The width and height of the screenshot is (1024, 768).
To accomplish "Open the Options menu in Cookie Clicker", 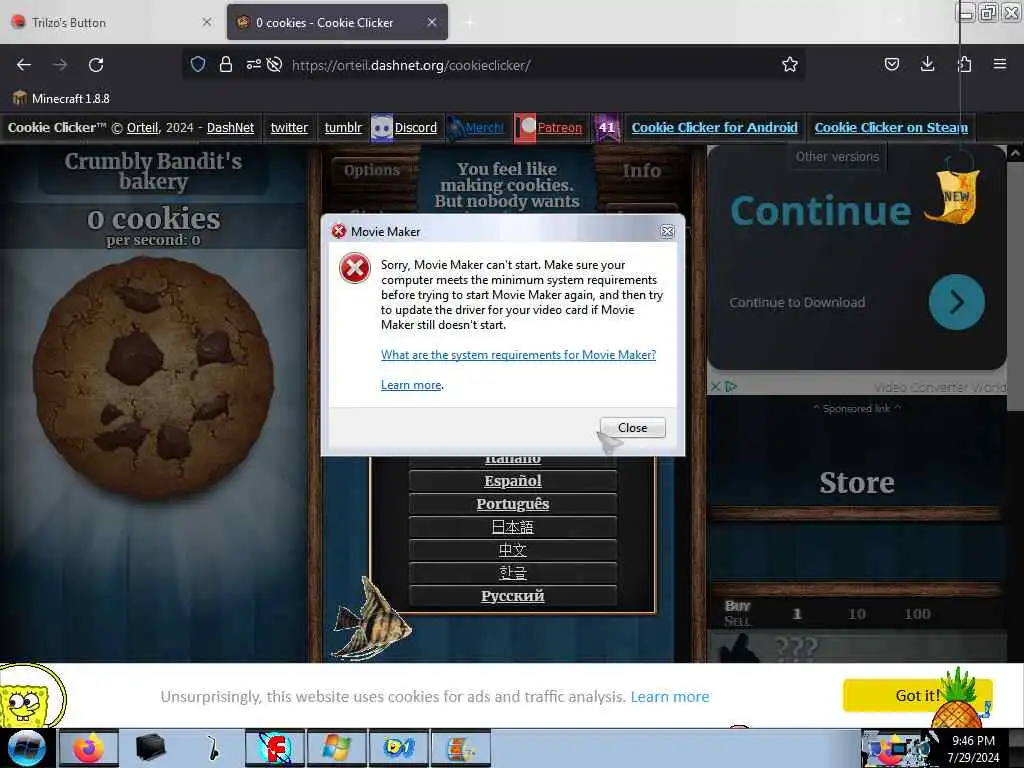I will pos(372,170).
